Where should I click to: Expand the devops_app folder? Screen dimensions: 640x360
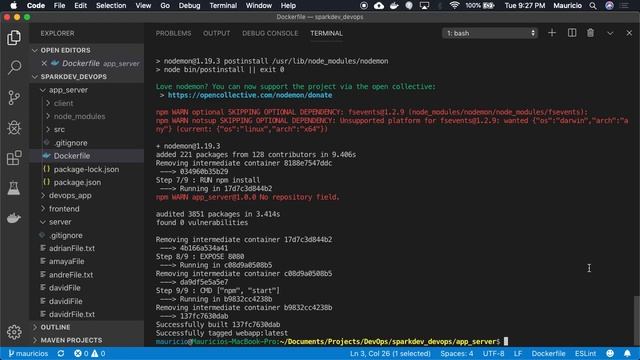(70, 196)
